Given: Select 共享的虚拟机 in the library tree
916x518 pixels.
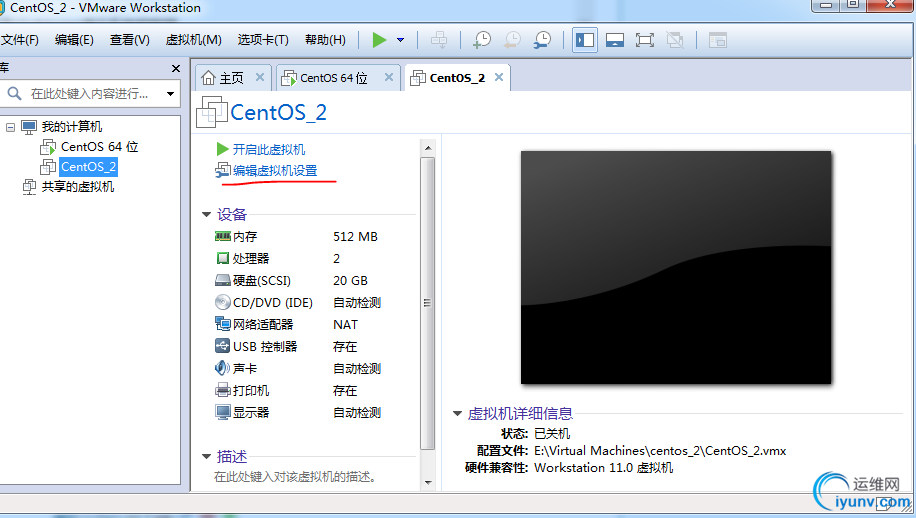Looking at the screenshot, I should [78, 187].
